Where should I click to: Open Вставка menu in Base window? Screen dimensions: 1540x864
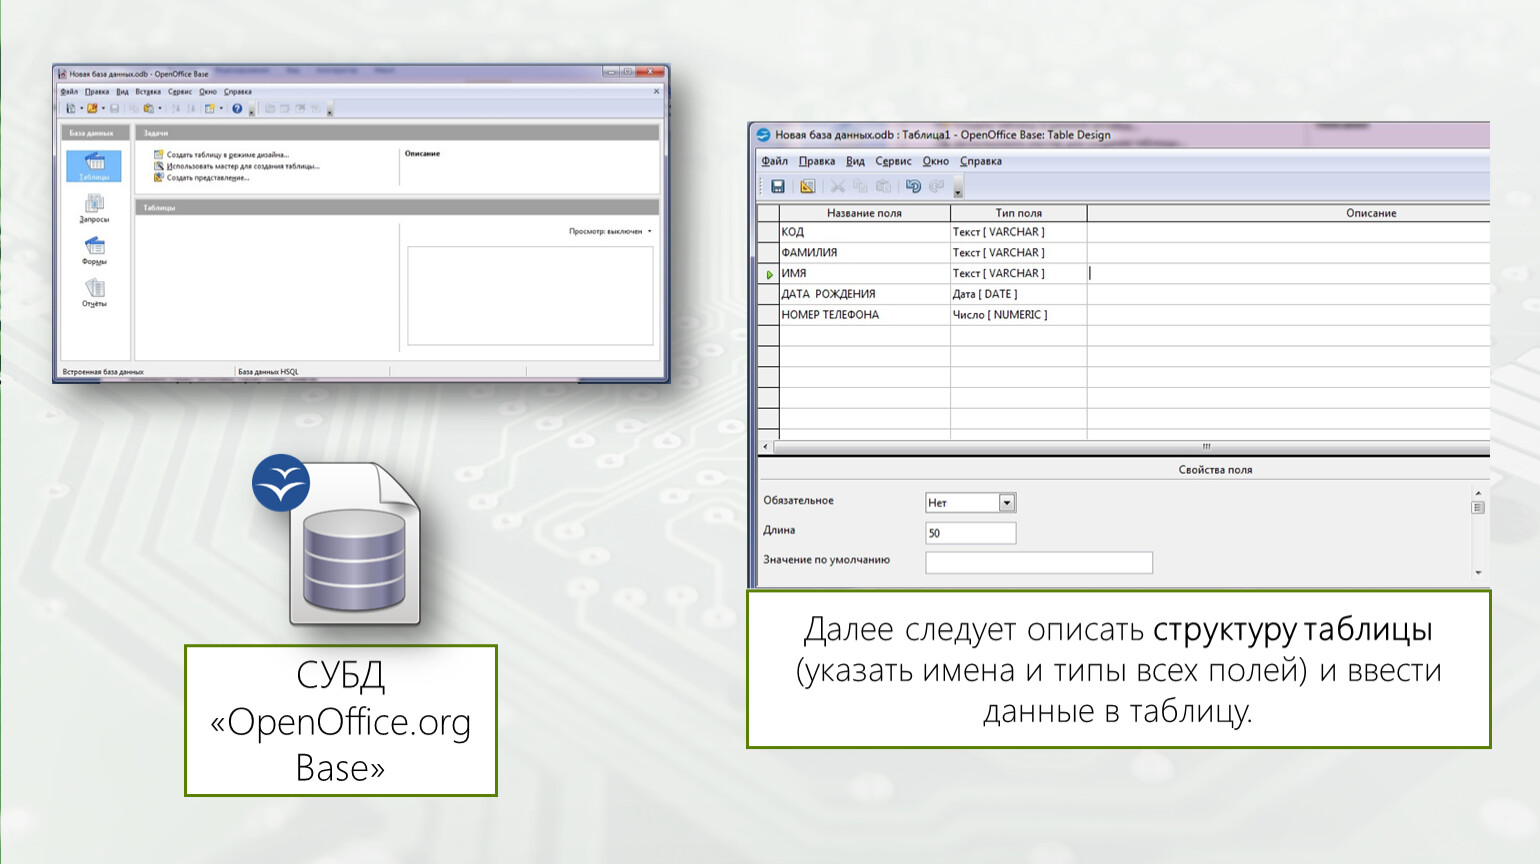click(x=148, y=92)
